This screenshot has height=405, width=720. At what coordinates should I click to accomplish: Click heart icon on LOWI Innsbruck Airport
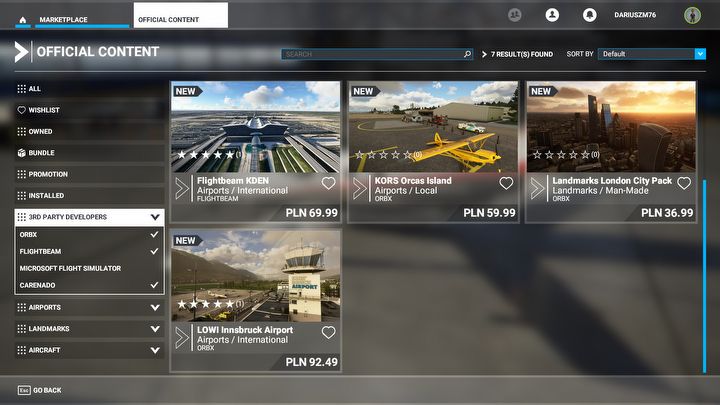[328, 332]
